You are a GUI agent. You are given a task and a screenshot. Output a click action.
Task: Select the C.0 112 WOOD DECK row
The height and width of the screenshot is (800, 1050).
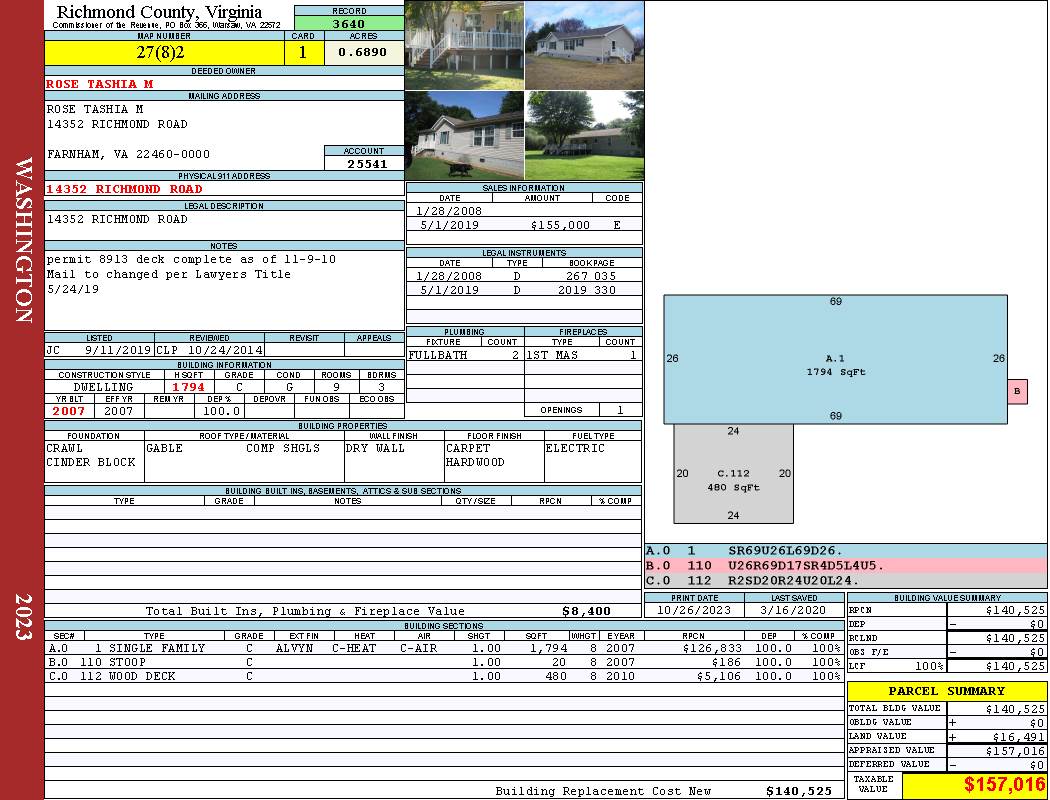tap(444, 676)
